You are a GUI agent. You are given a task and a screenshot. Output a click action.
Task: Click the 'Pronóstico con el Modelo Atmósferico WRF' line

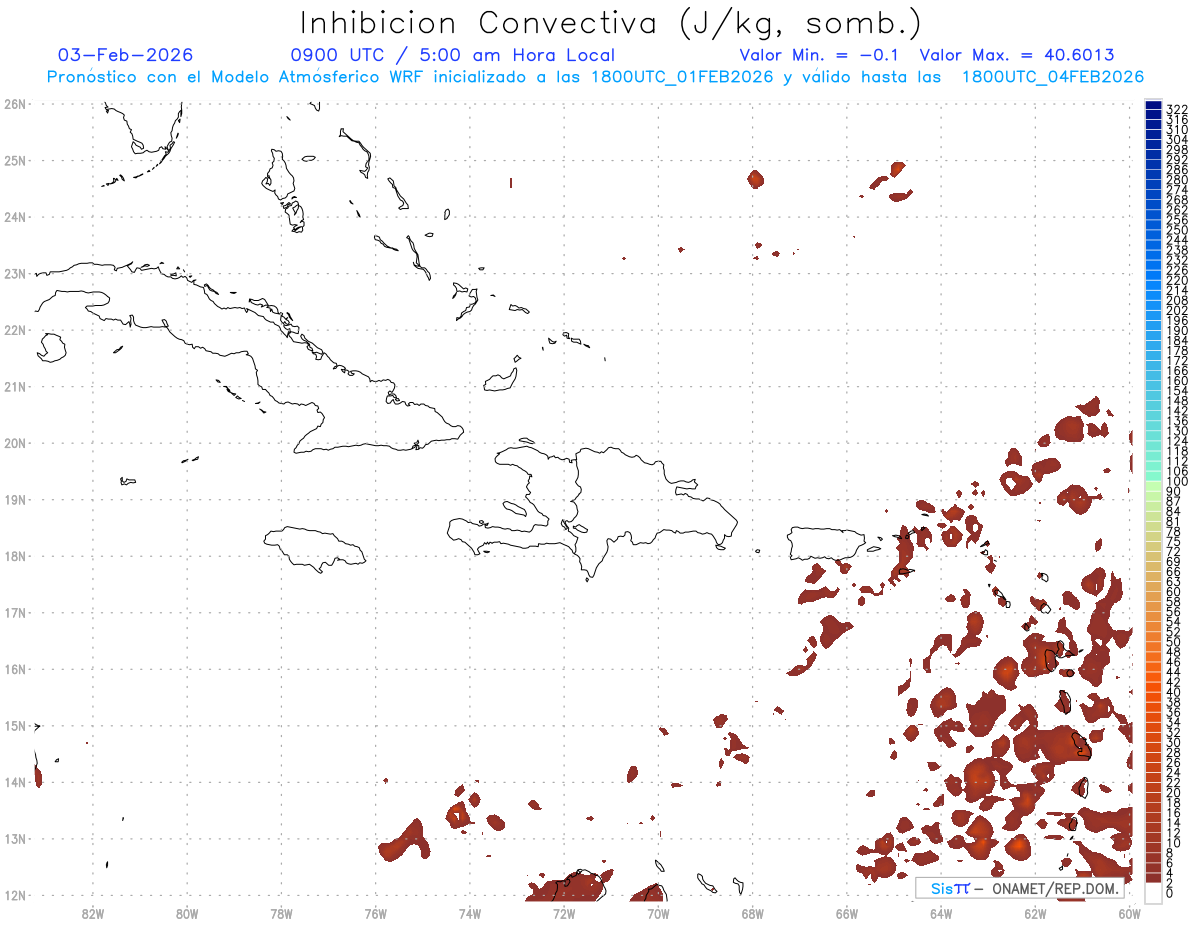(595, 77)
